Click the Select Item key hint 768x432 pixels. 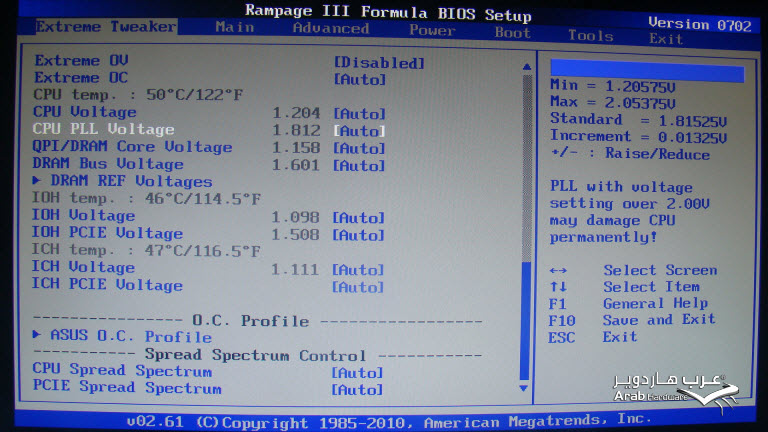[x=624, y=287]
